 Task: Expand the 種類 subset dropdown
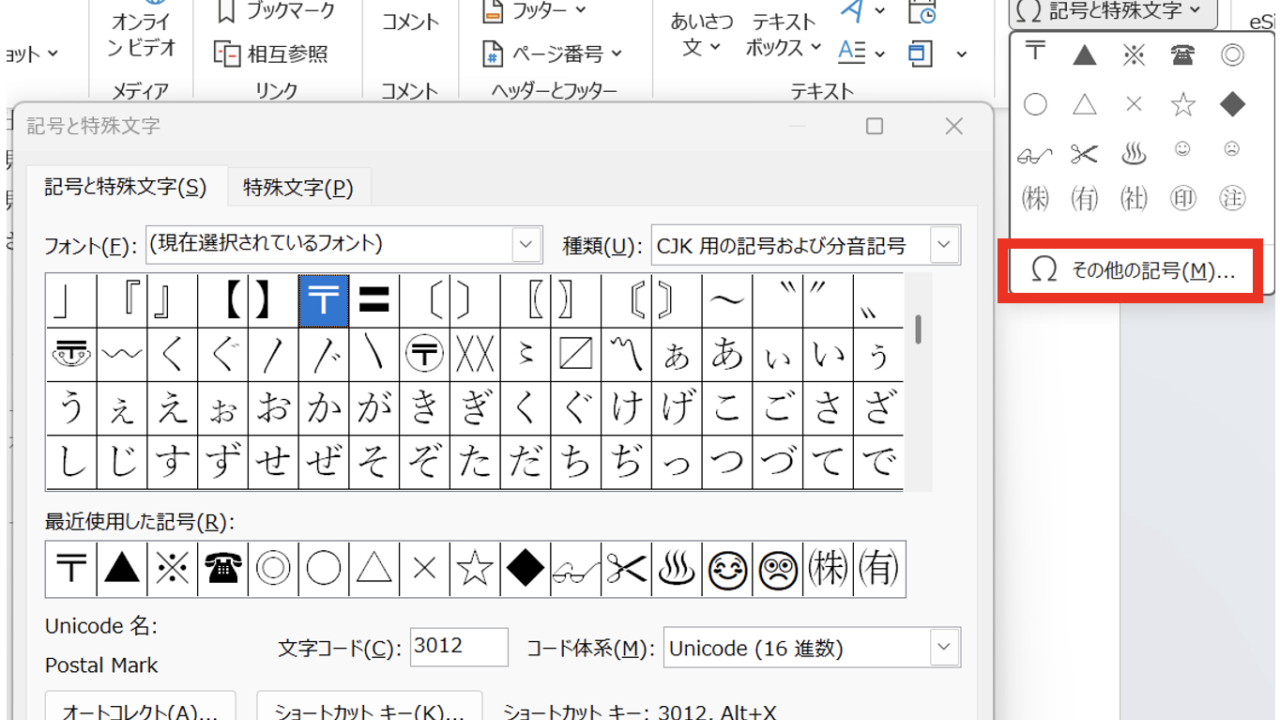coord(943,245)
